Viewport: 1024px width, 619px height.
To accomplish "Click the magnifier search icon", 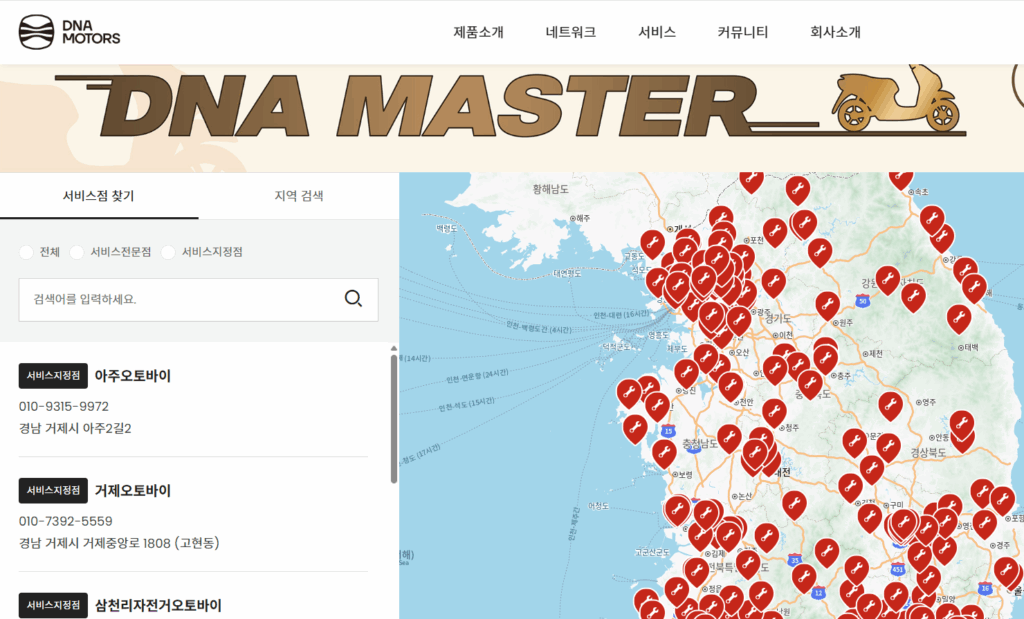I will tap(353, 299).
